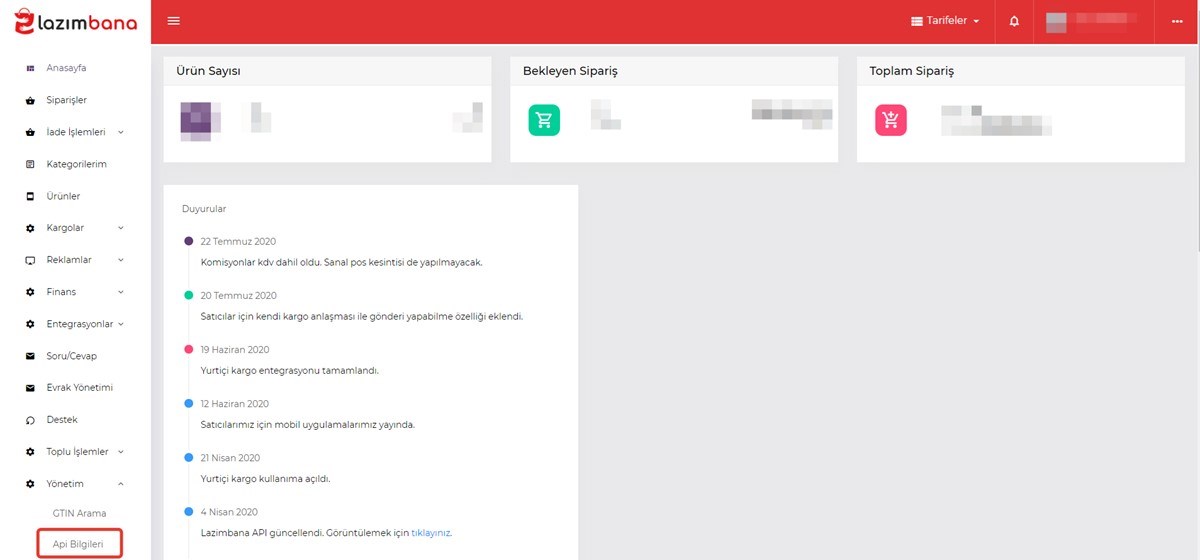1200x560 pixels.
Task: Open İade İşlemleri menu item
Action: click(75, 132)
